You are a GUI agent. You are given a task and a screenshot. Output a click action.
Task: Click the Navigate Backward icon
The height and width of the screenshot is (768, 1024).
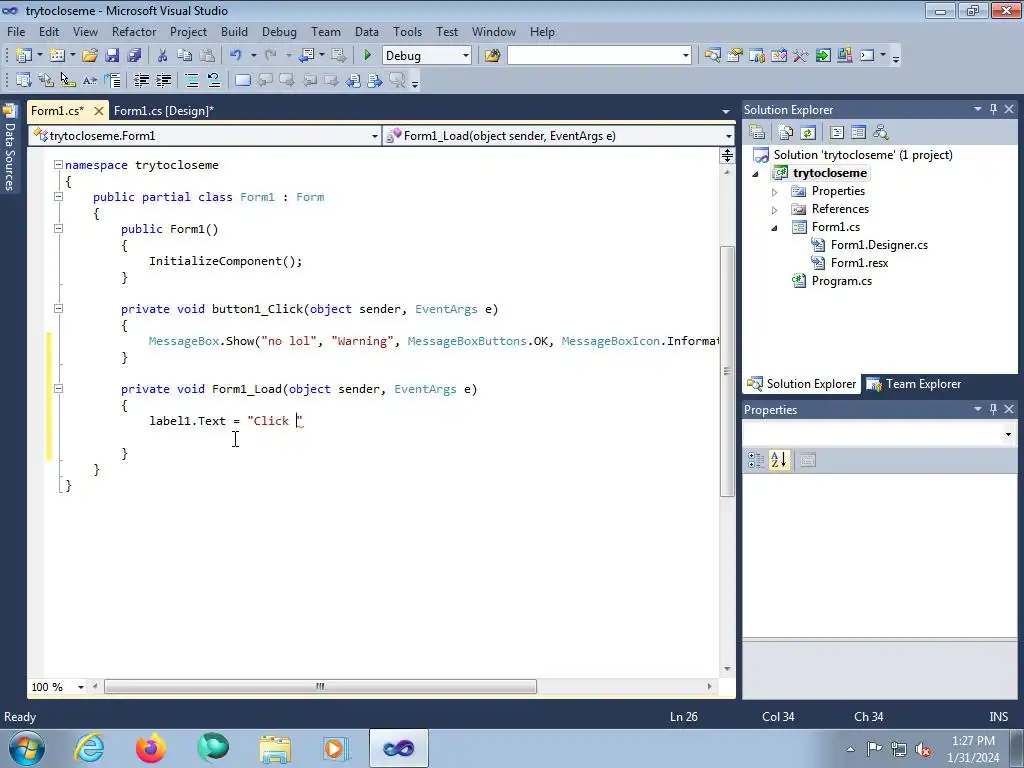click(x=307, y=56)
